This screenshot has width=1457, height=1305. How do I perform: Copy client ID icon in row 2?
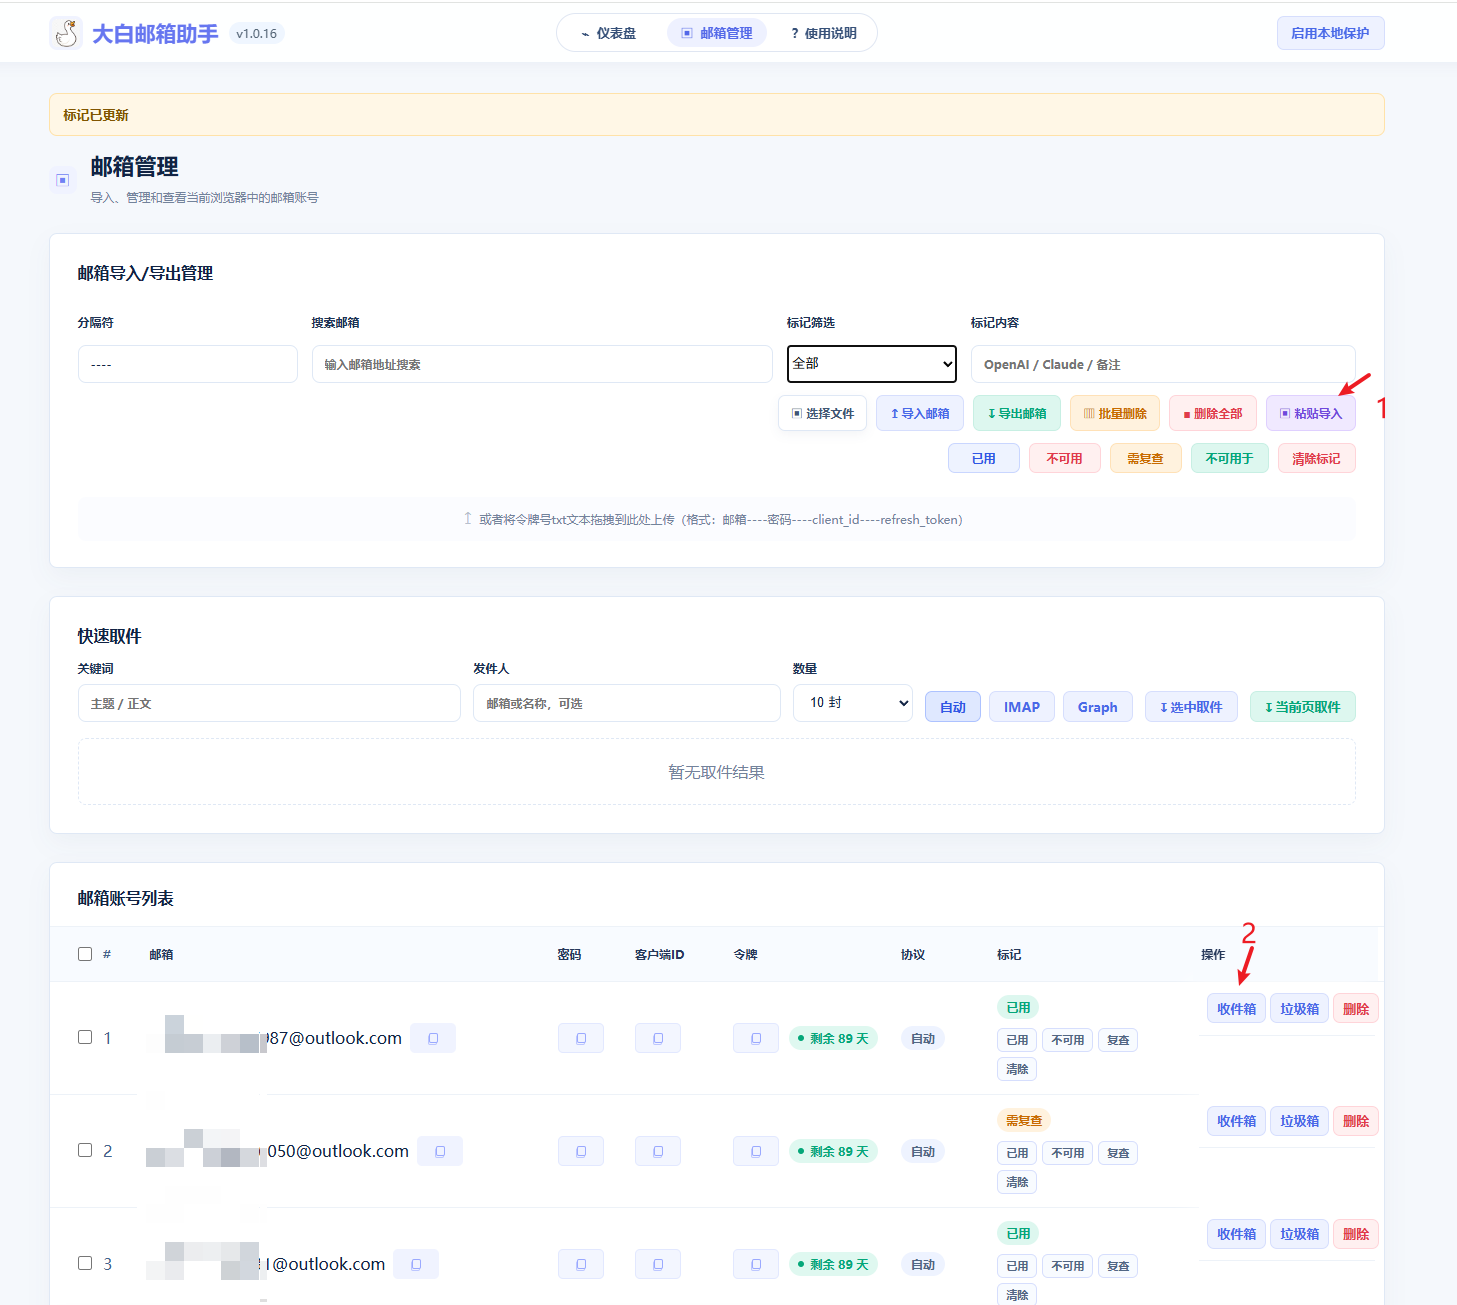click(658, 1151)
